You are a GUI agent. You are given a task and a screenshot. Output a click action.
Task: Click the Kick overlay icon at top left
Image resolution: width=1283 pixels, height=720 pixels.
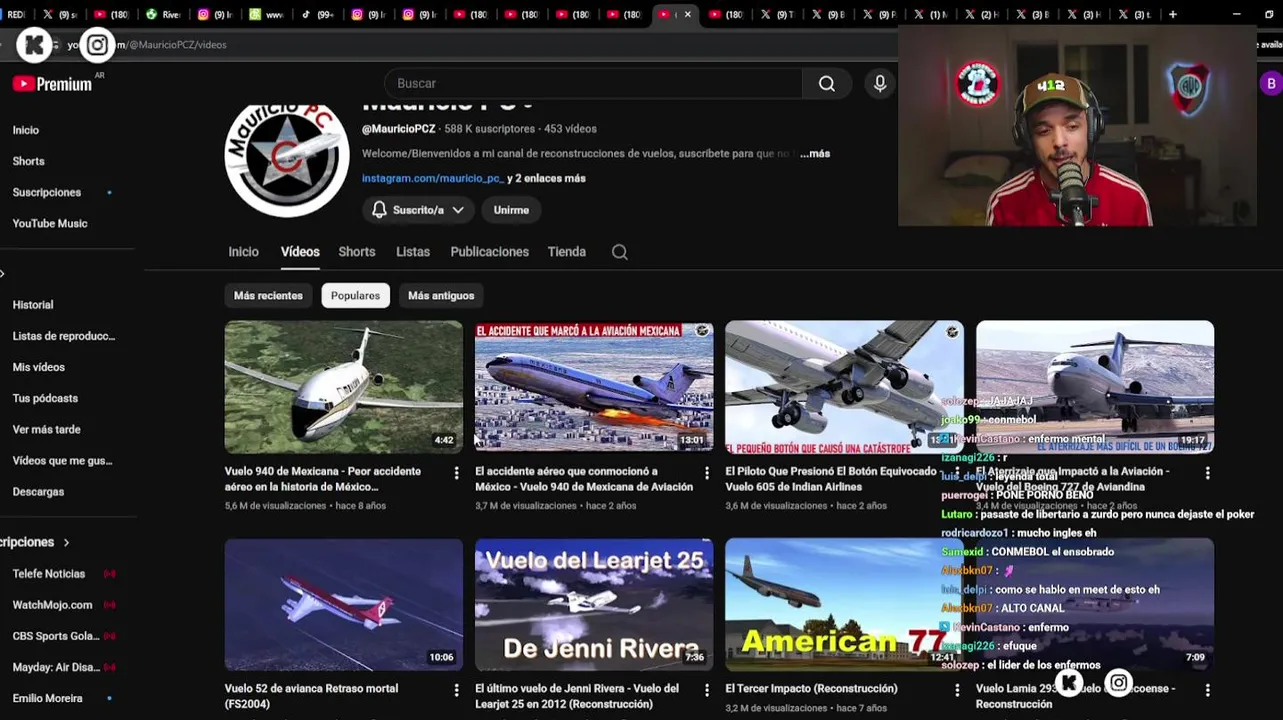point(34,45)
